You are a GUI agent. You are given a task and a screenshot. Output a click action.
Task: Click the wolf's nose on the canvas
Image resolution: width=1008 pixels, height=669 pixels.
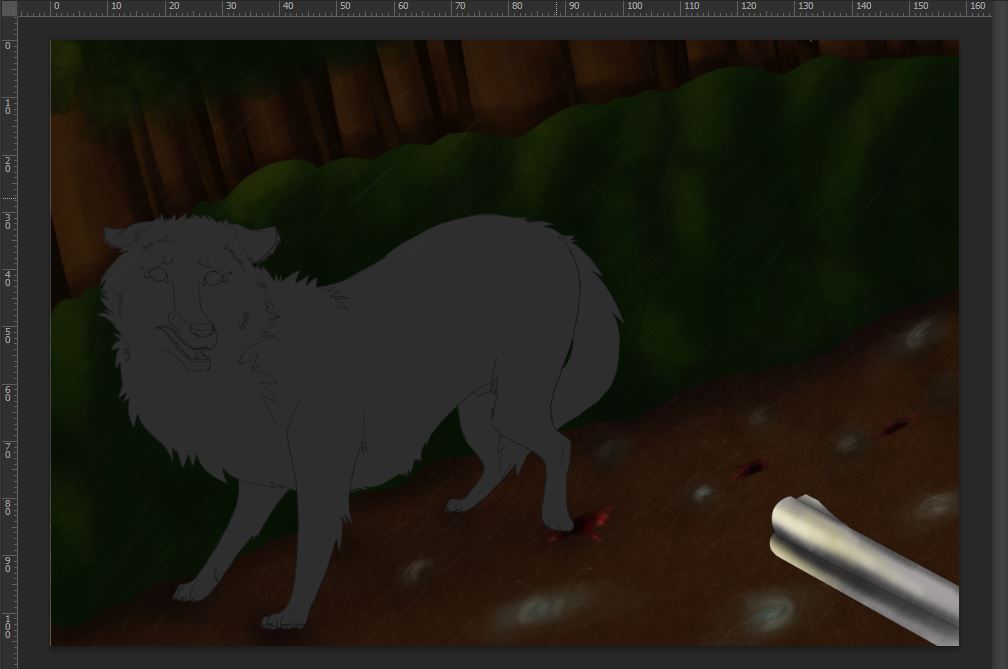(x=202, y=328)
